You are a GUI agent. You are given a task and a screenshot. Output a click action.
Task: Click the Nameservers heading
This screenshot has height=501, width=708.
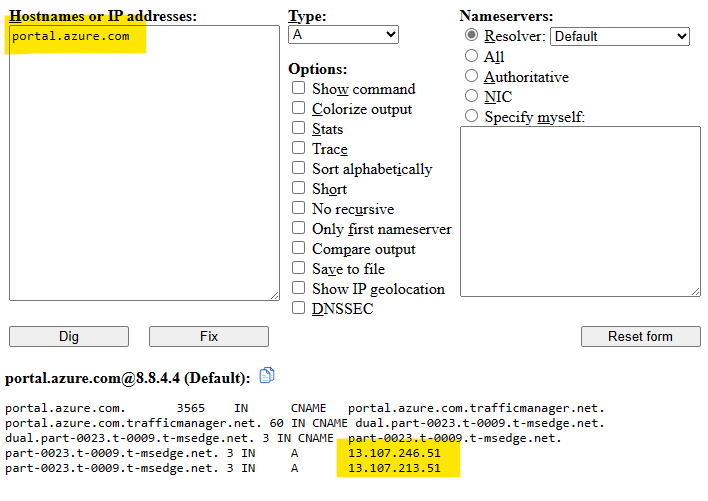[x=506, y=16]
